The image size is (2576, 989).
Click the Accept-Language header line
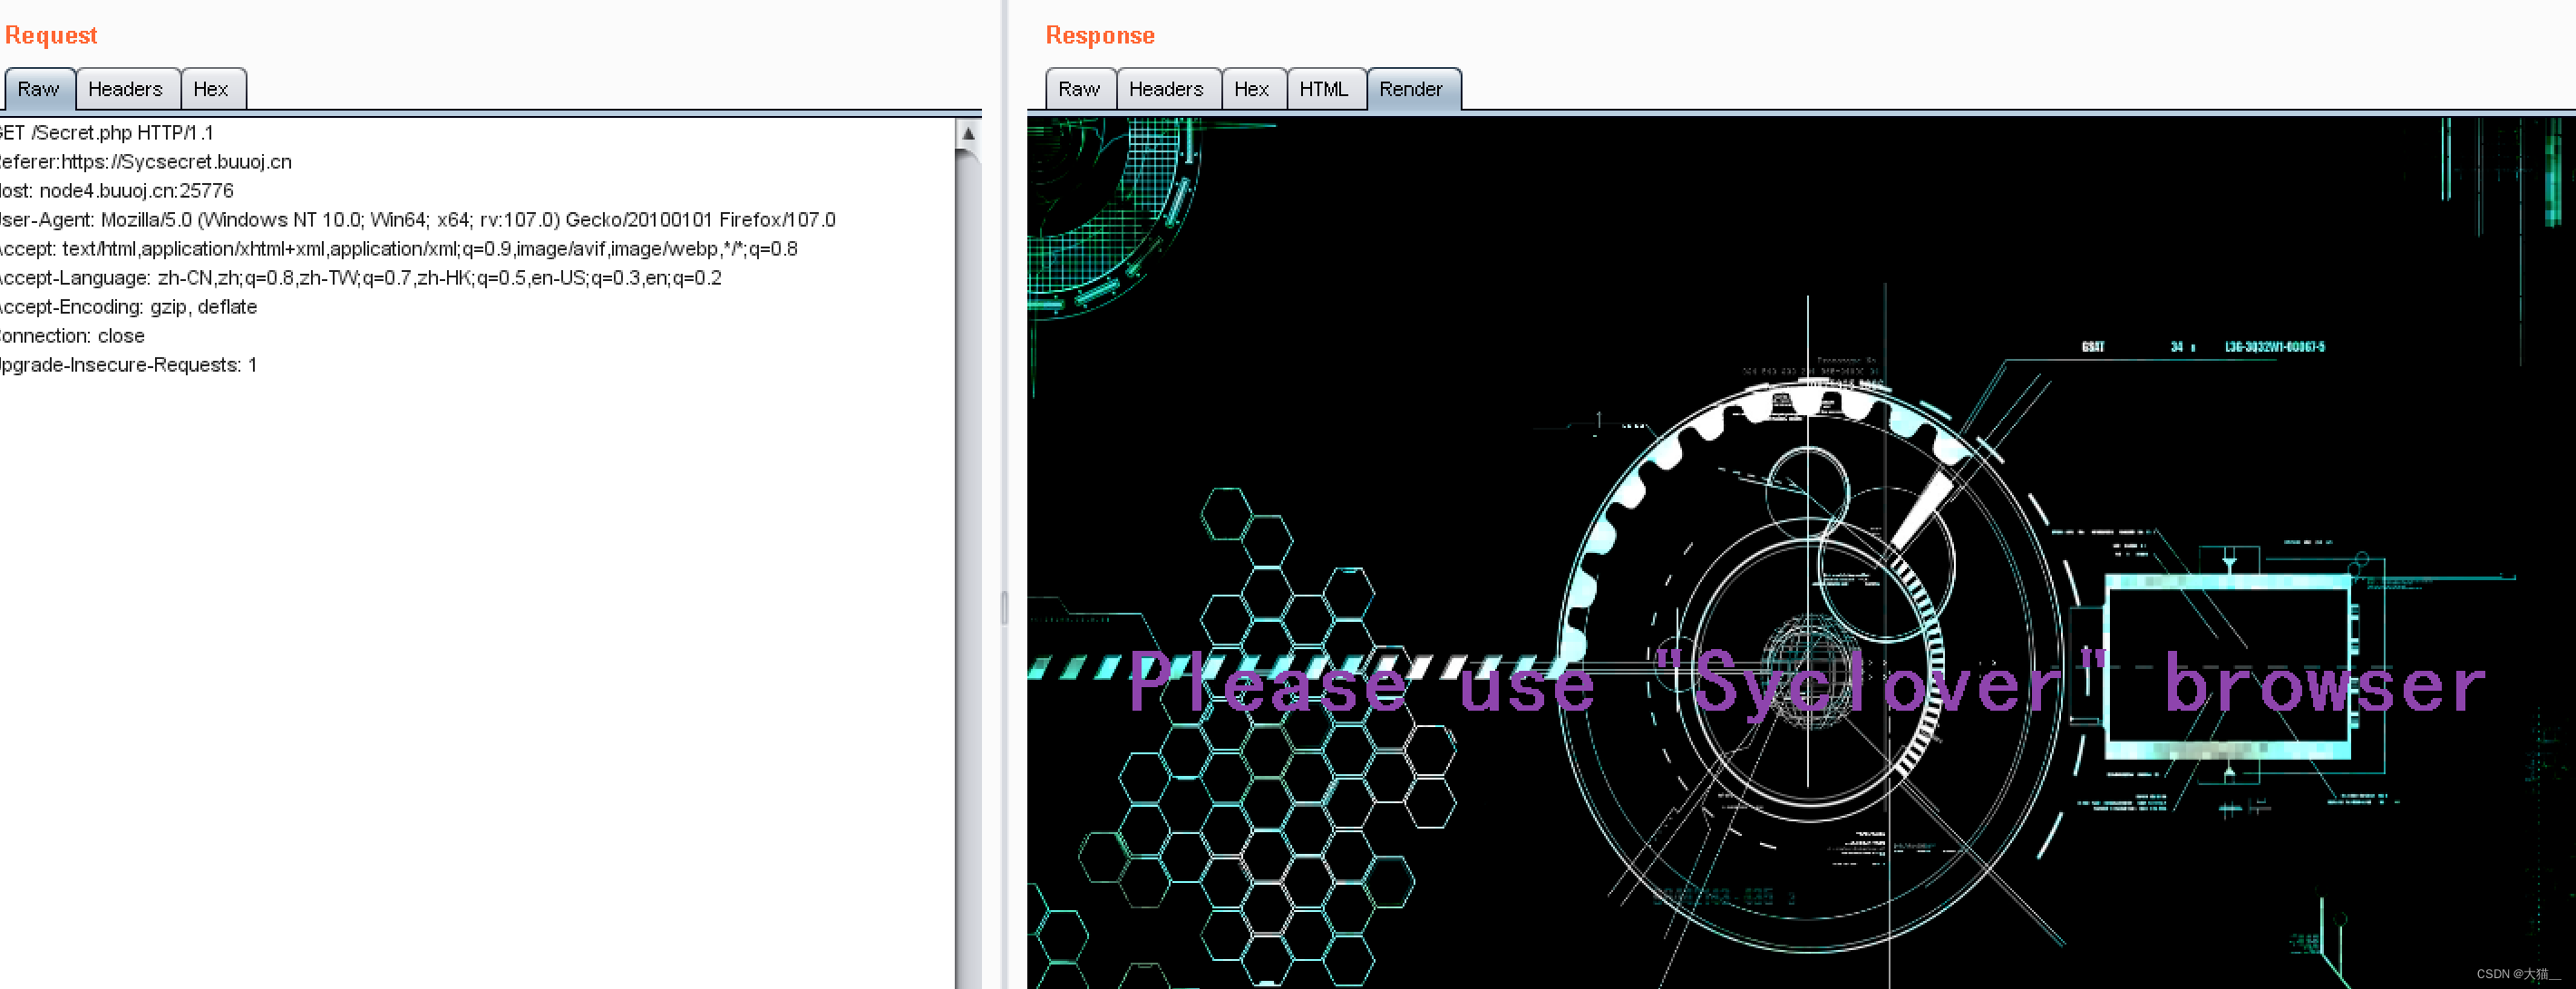(x=360, y=278)
